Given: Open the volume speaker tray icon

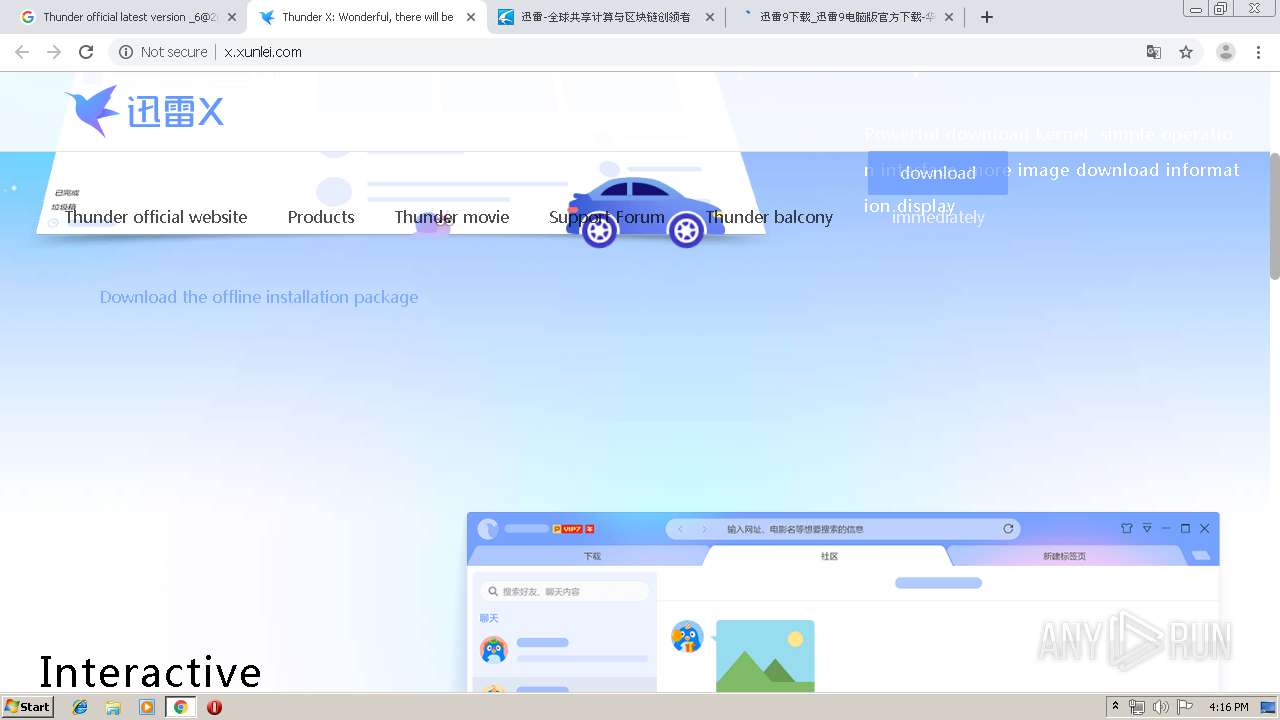Looking at the screenshot, I should [x=1161, y=707].
